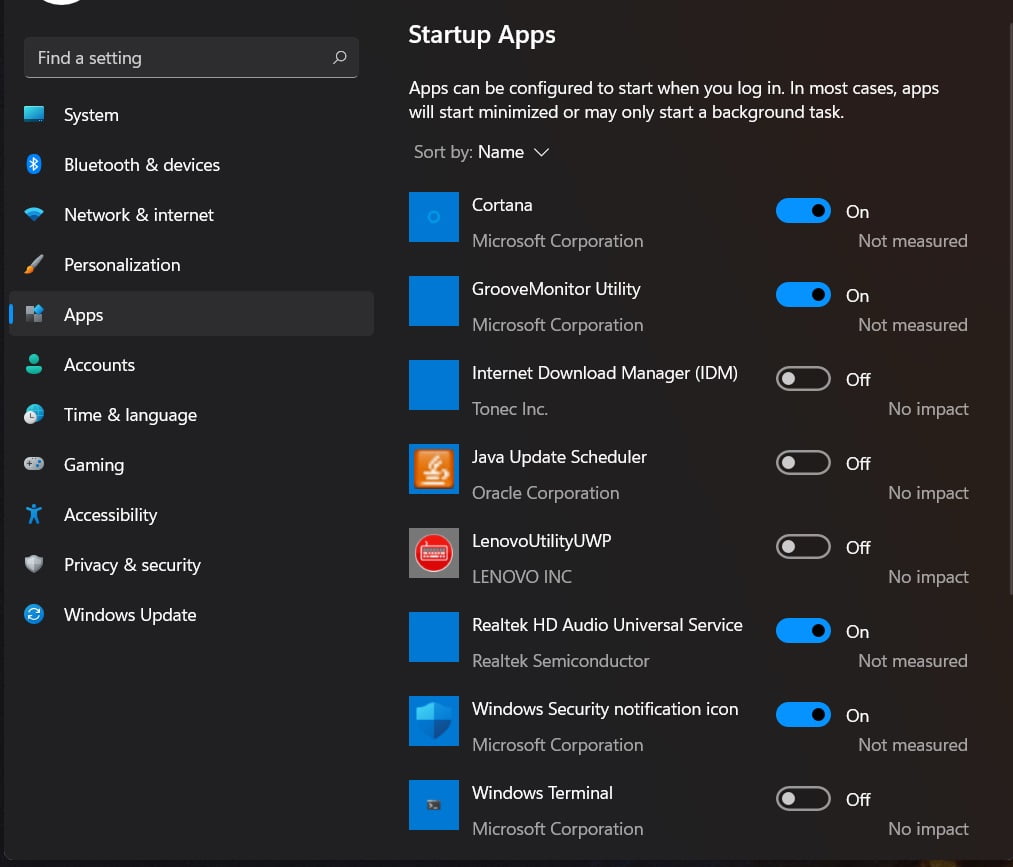The height and width of the screenshot is (867, 1013).
Task: Click the Windows Terminal name text
Action: [542, 793]
